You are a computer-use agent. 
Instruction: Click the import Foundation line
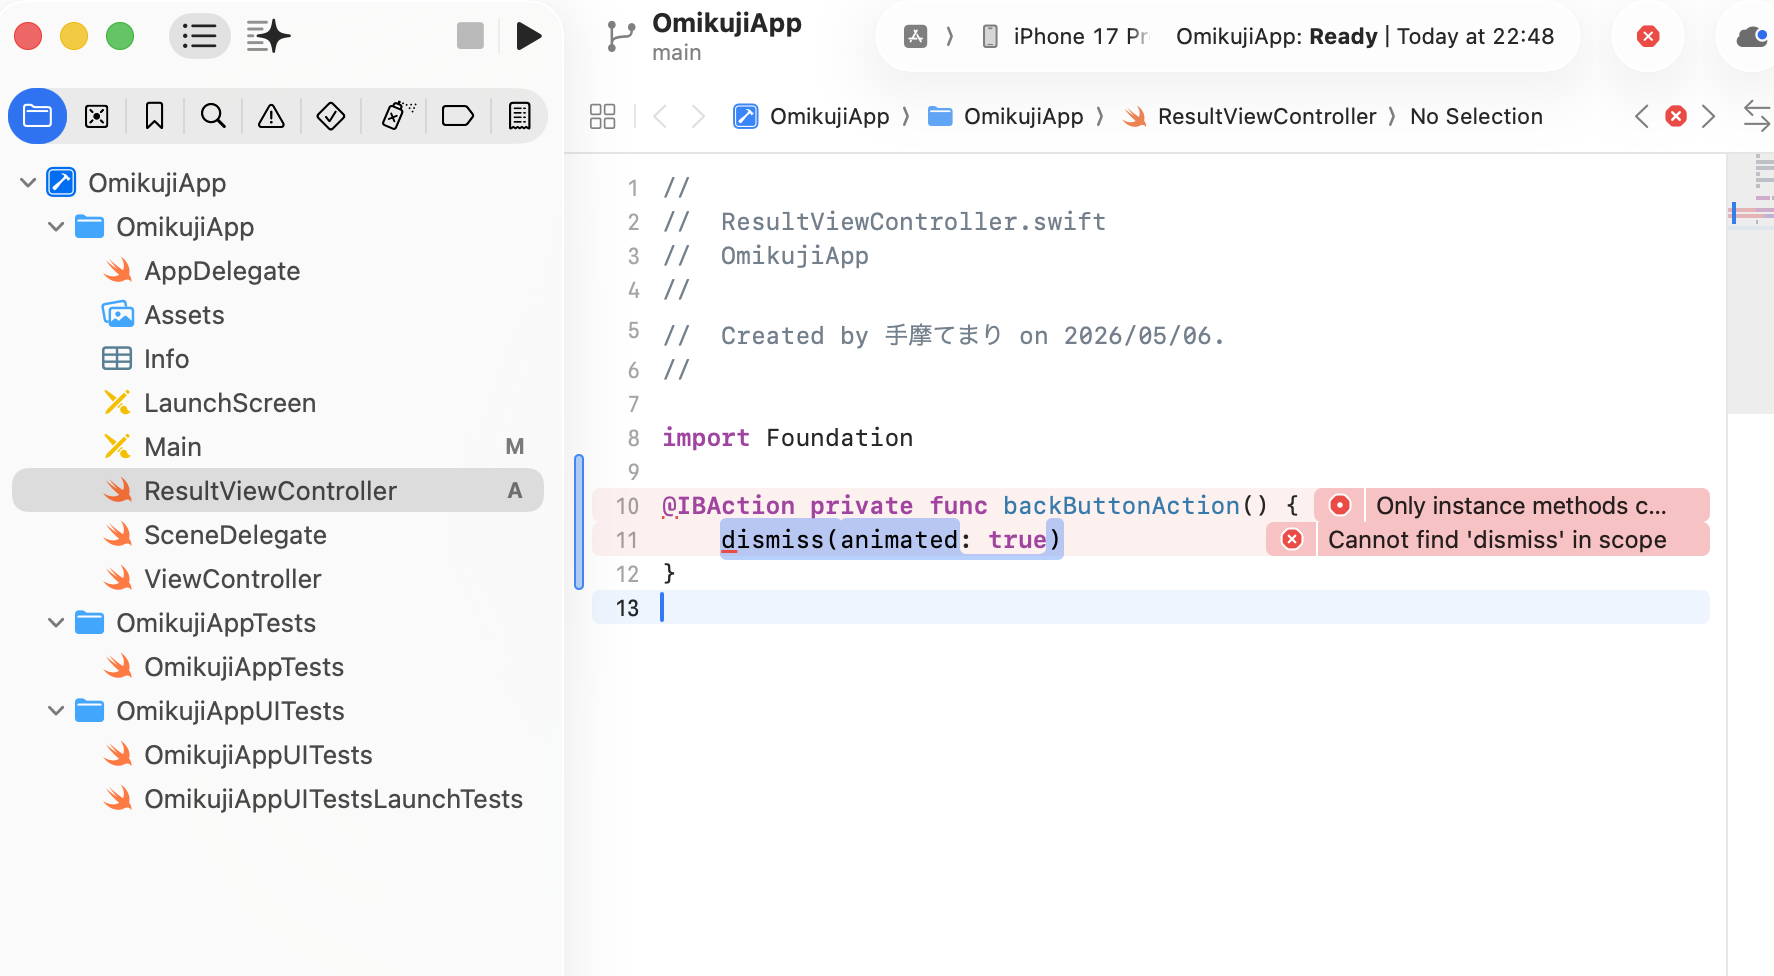(788, 437)
